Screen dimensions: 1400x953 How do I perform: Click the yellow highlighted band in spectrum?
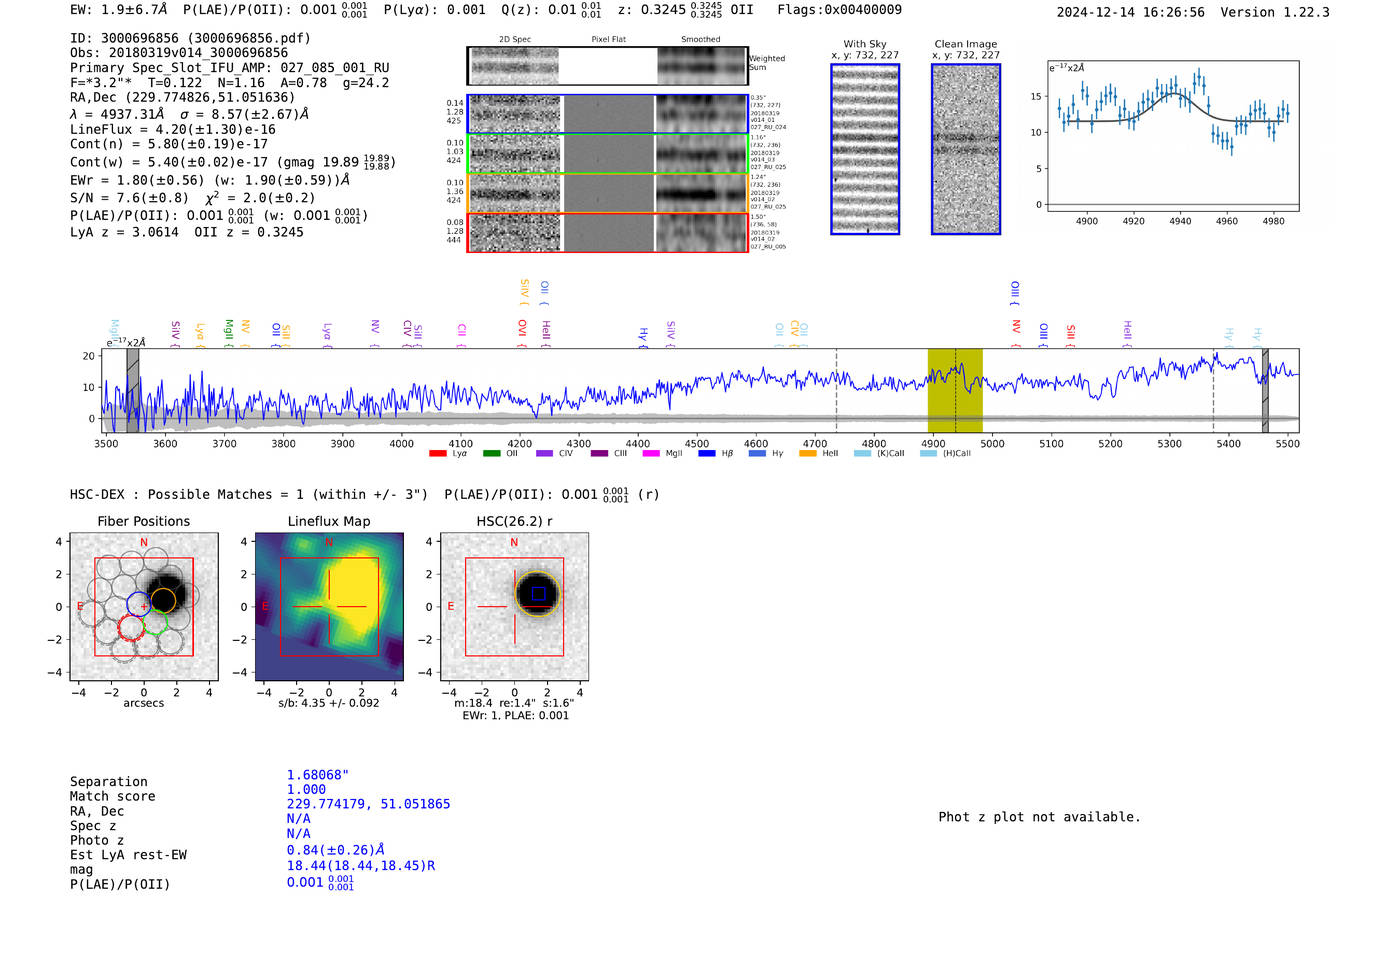tap(955, 390)
